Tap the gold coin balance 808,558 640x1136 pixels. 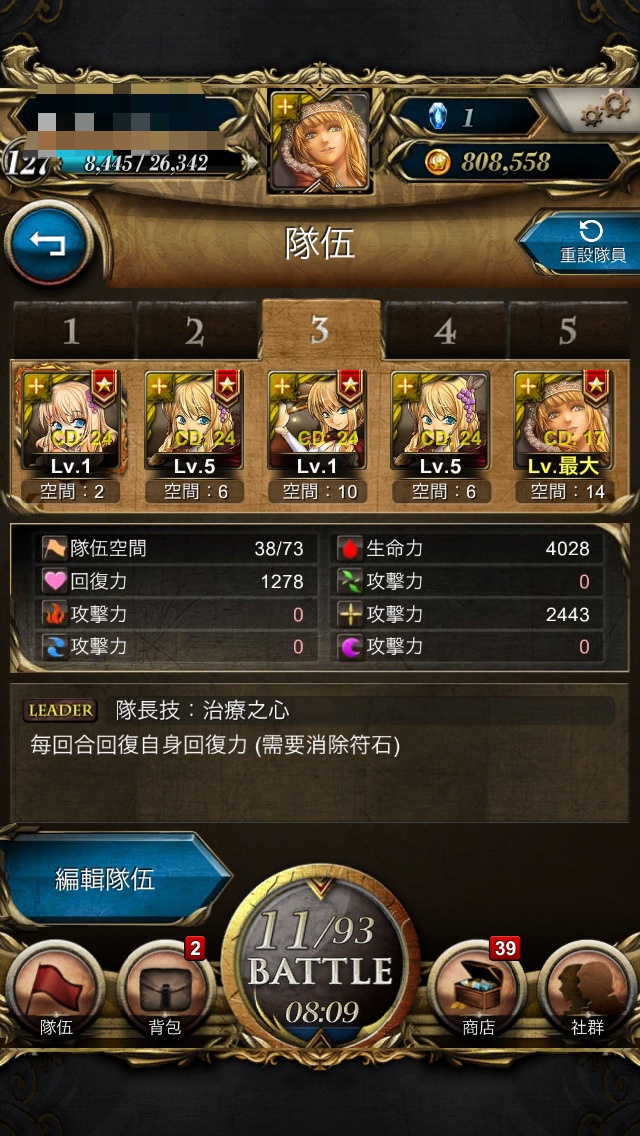pyautogui.click(x=507, y=162)
